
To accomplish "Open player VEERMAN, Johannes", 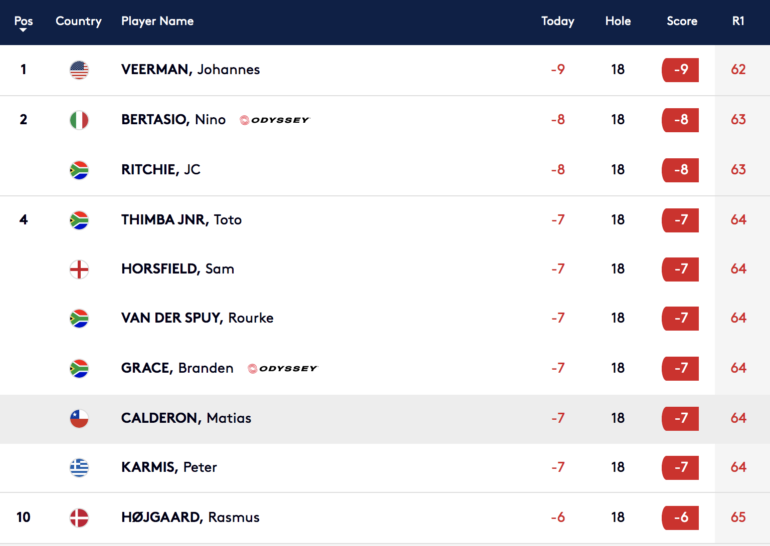I will (x=191, y=70).
